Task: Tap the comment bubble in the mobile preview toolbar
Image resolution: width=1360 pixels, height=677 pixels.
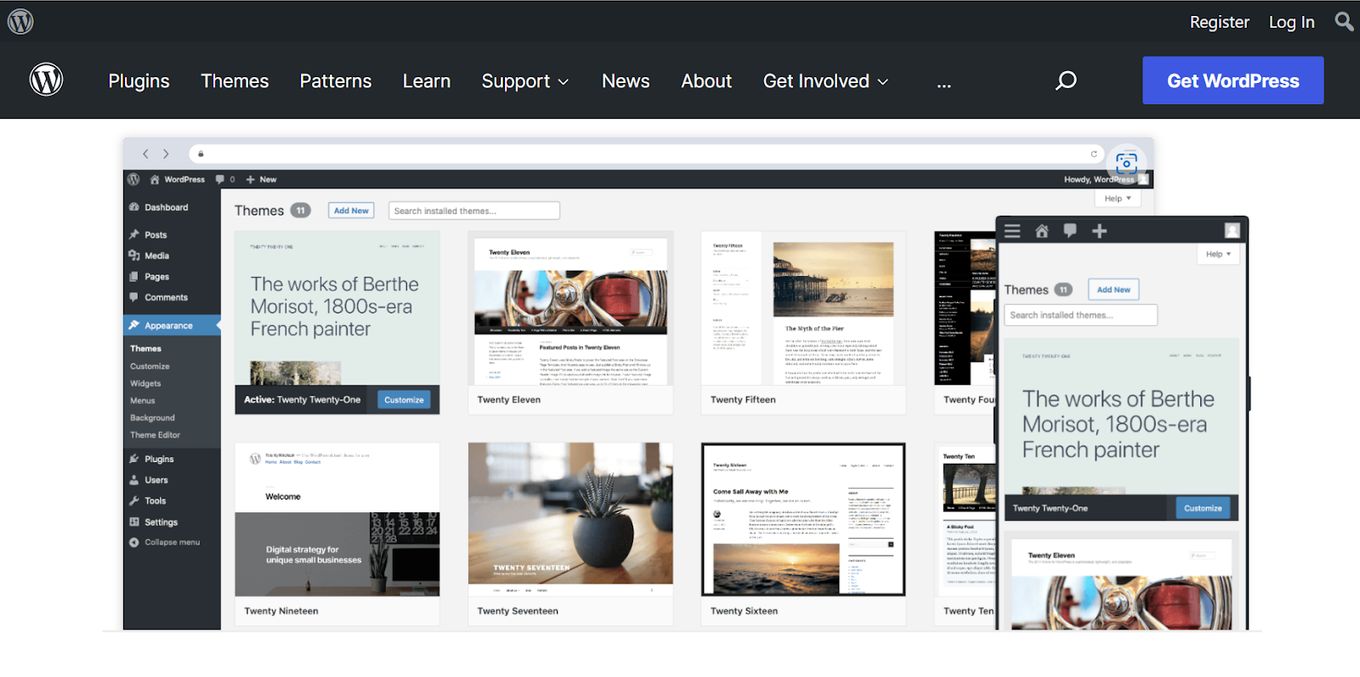Action: (x=1070, y=231)
